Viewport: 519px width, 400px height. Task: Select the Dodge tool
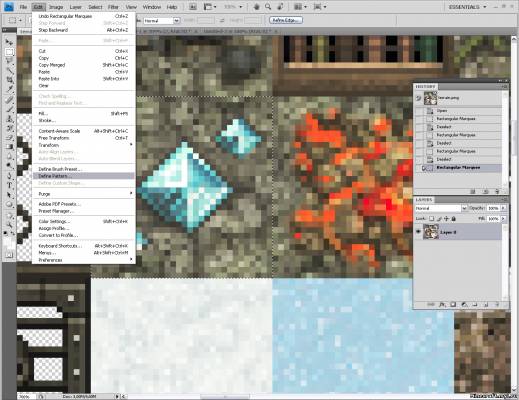tap(9, 165)
